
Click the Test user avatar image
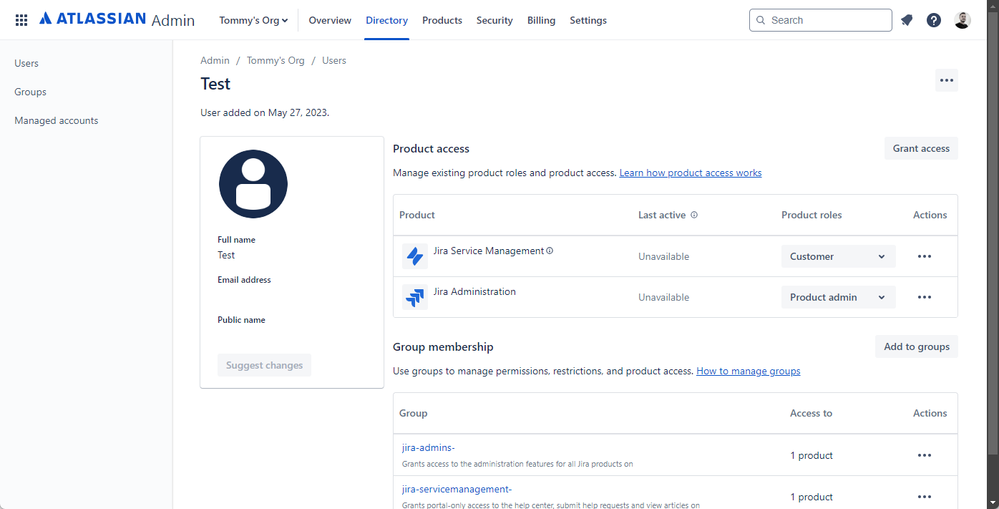[x=253, y=184]
